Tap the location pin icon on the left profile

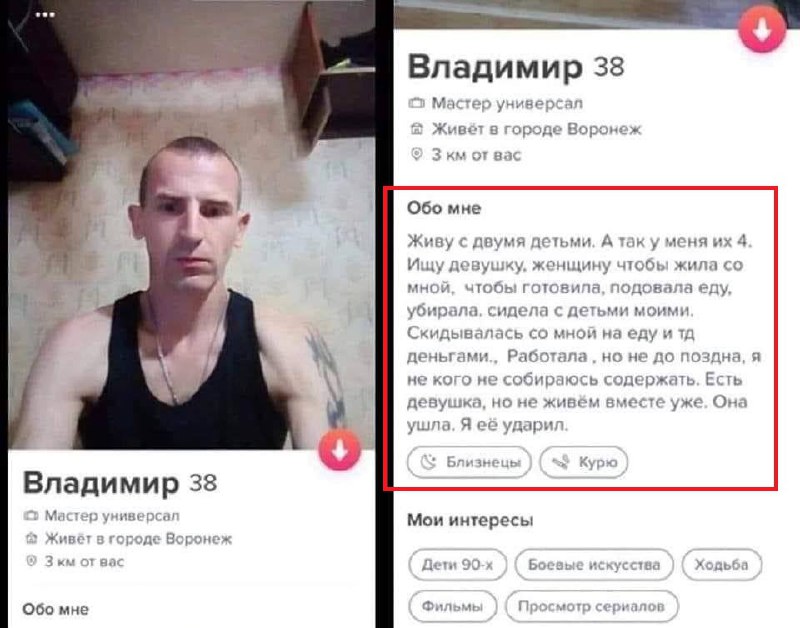pos(31,561)
